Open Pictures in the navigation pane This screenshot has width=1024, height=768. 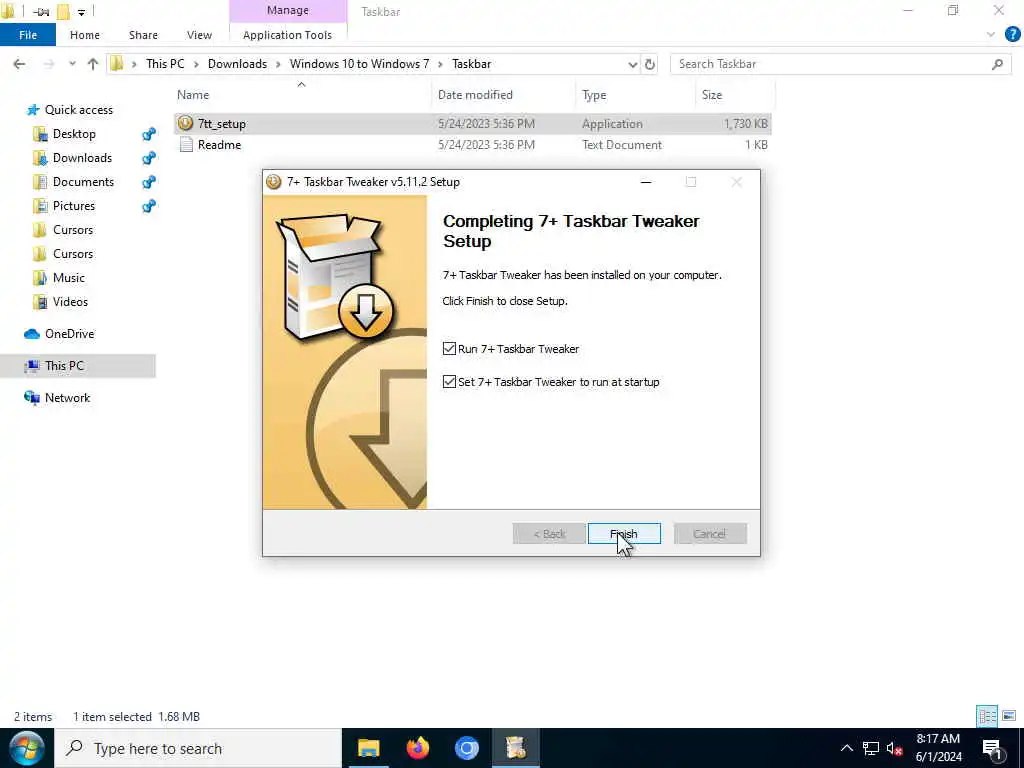pos(74,206)
